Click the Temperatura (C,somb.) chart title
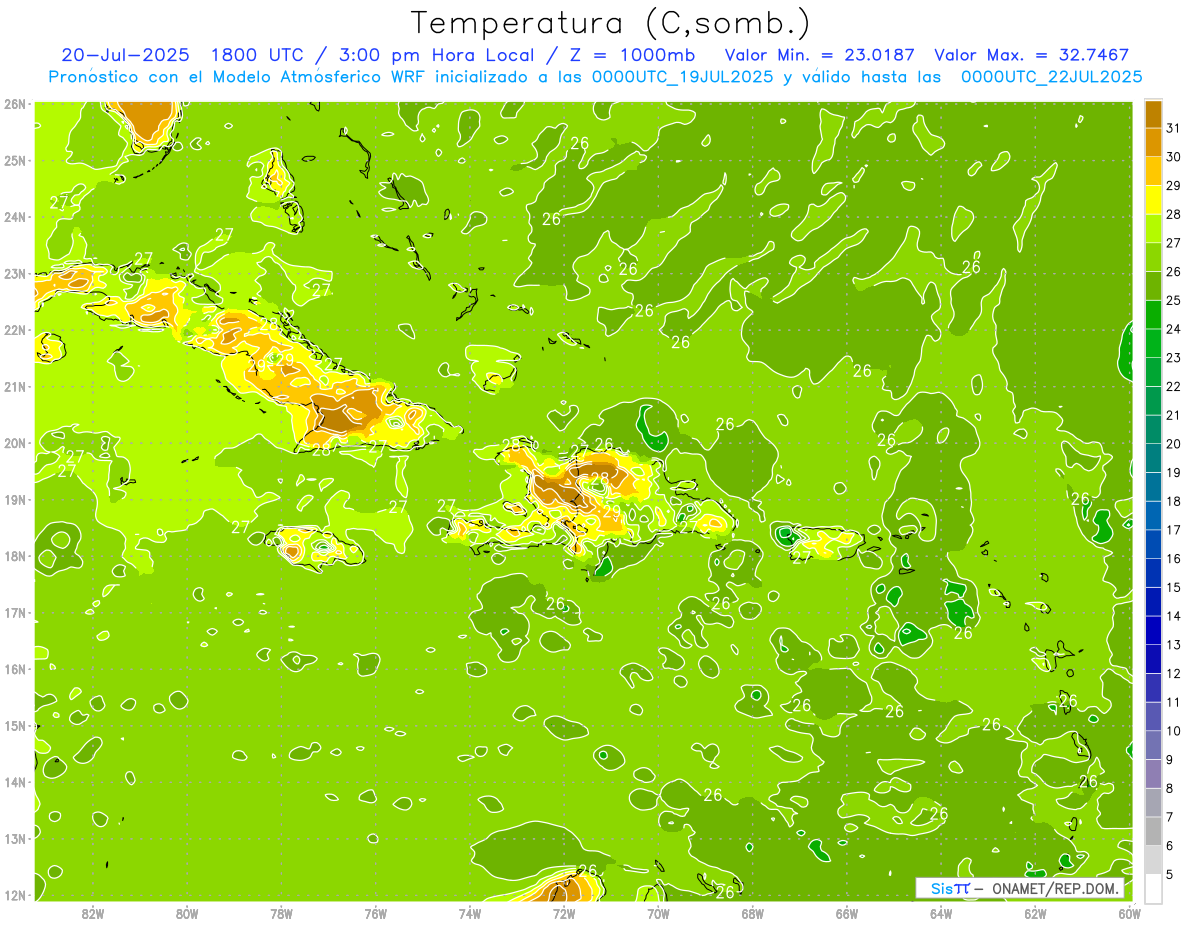This screenshot has height=927, width=1200. 610,22
